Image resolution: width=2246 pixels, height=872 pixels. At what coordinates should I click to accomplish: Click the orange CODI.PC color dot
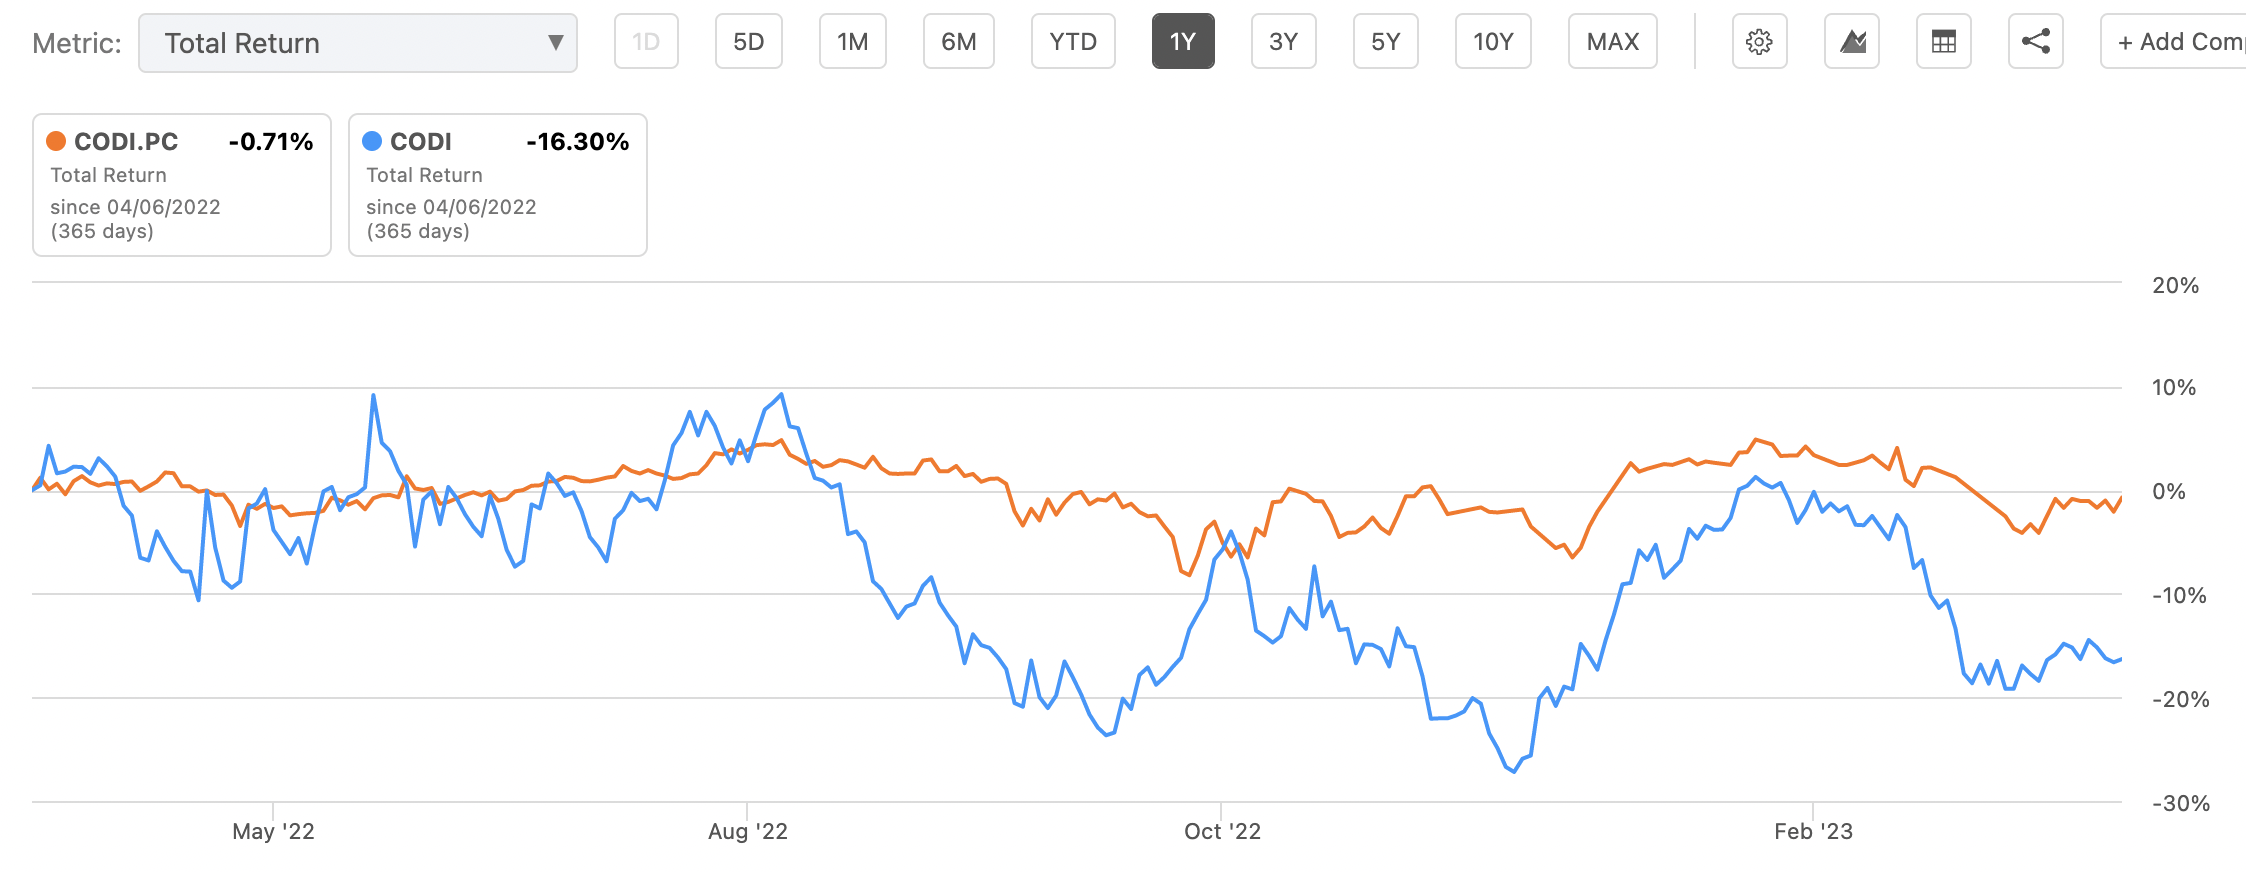(x=57, y=142)
